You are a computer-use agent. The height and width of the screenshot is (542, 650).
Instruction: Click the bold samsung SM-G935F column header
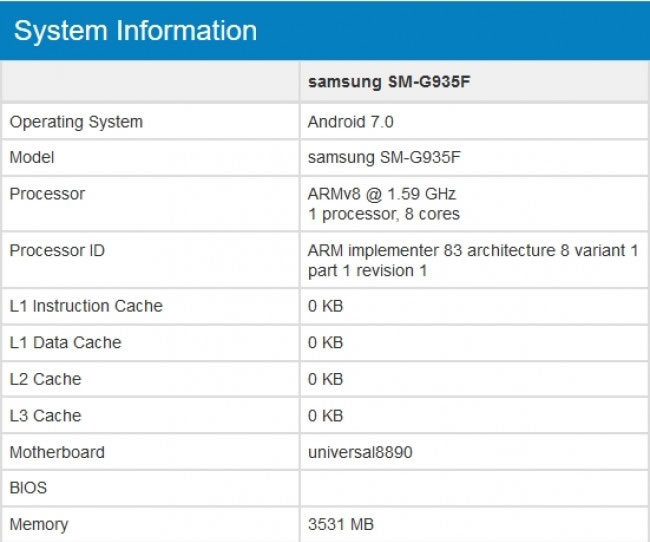(x=388, y=83)
